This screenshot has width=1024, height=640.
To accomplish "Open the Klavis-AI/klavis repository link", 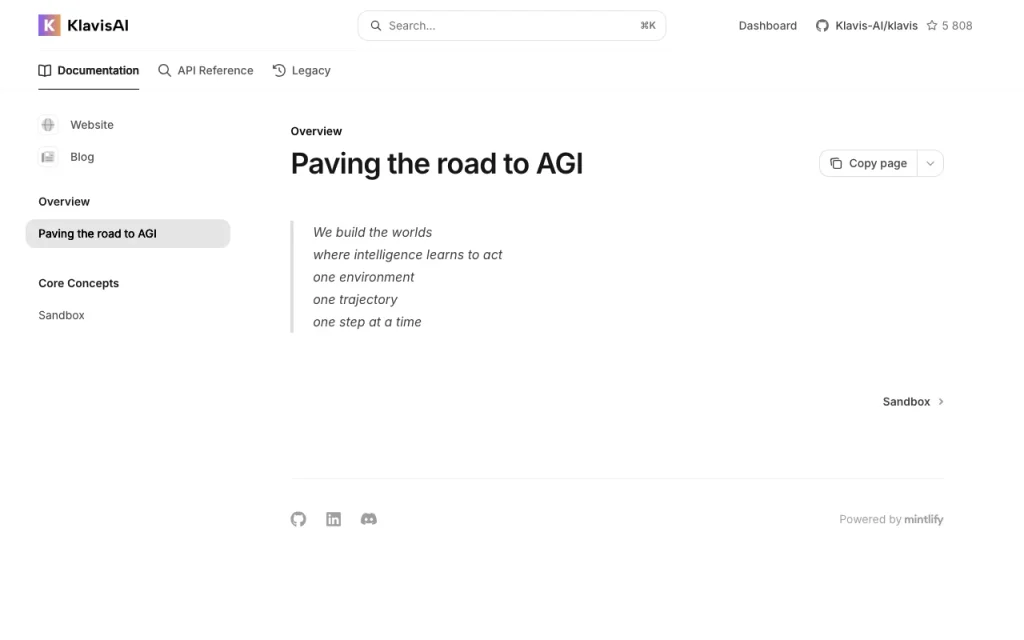I will tap(876, 25).
